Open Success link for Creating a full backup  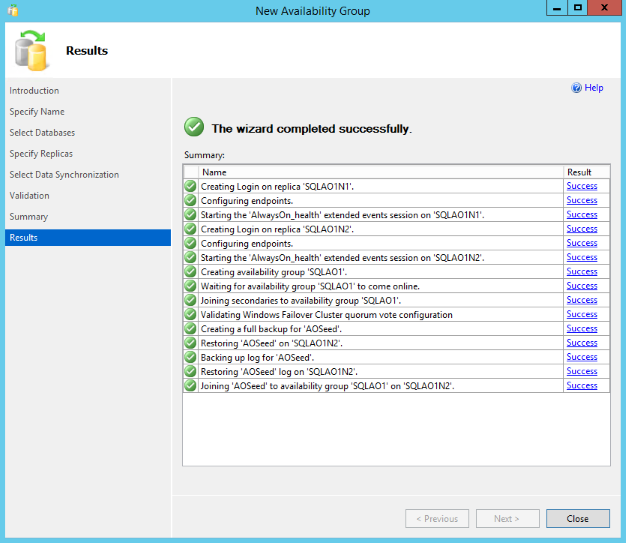click(582, 329)
